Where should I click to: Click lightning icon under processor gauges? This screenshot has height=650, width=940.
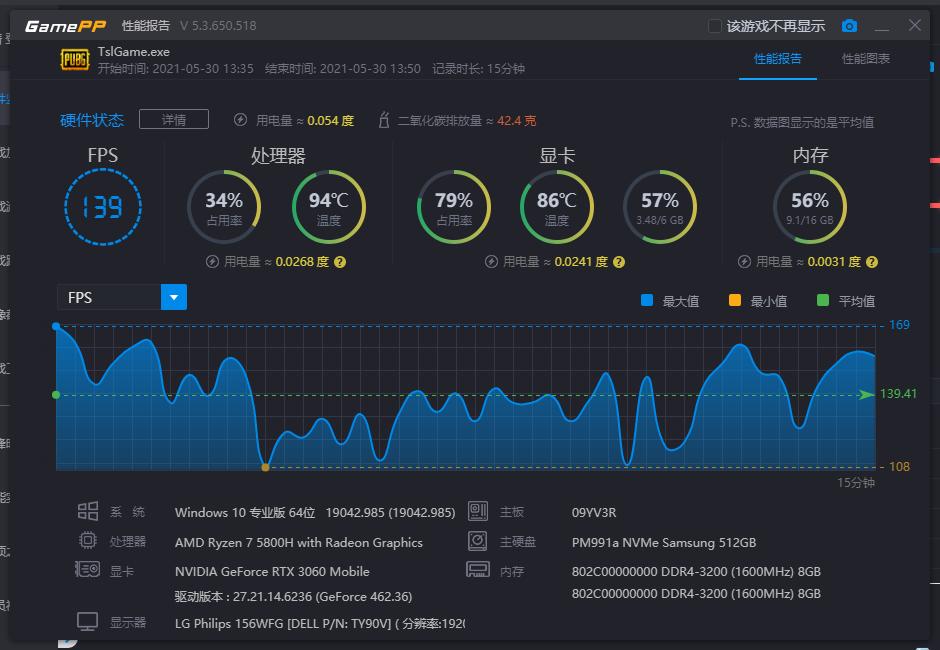click(x=212, y=262)
